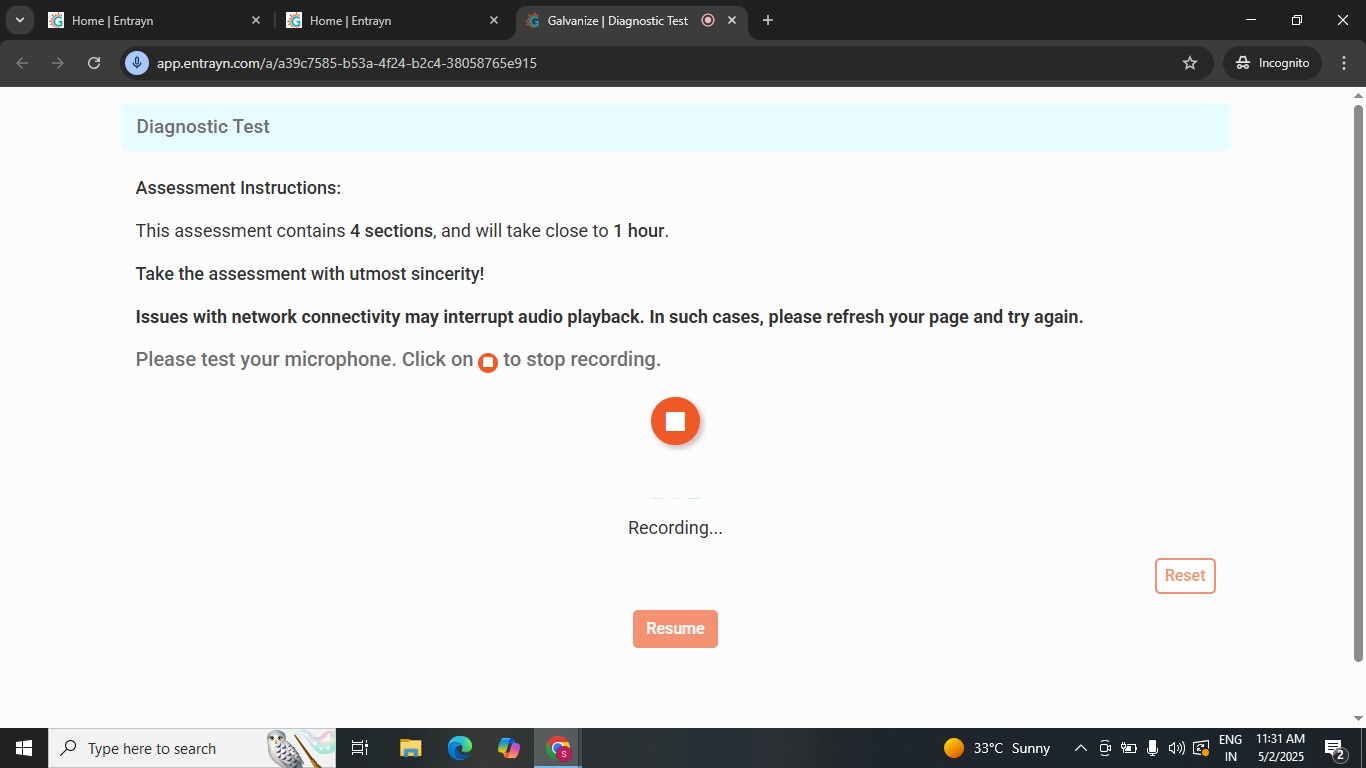Close the second Home | Entrayn tab
The width and height of the screenshot is (1366, 768).
coord(494,20)
